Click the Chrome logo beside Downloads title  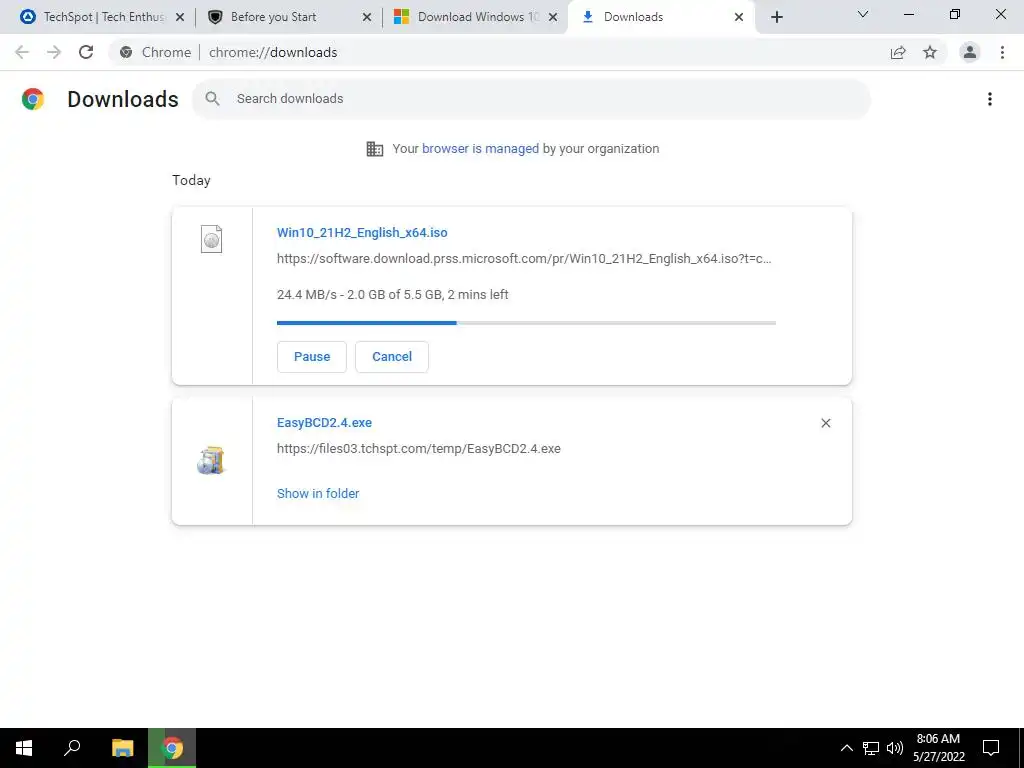[33, 99]
